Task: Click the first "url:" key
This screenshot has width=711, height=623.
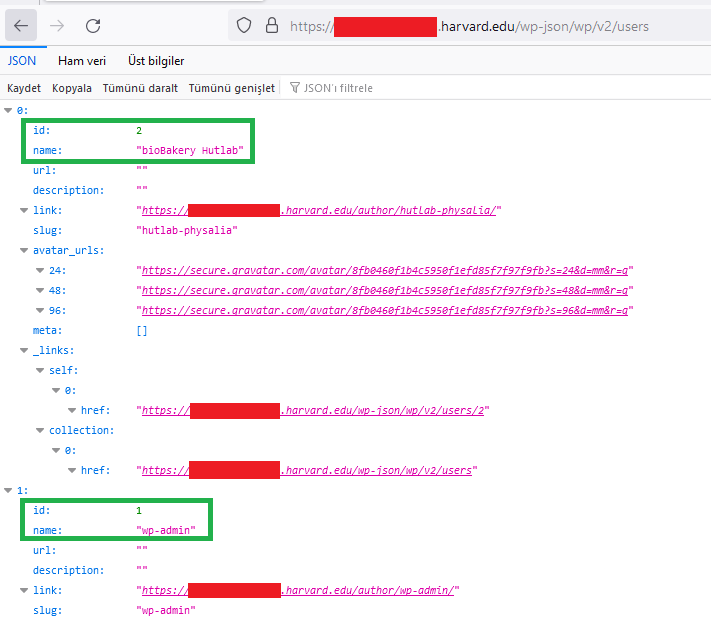Action: [x=44, y=170]
